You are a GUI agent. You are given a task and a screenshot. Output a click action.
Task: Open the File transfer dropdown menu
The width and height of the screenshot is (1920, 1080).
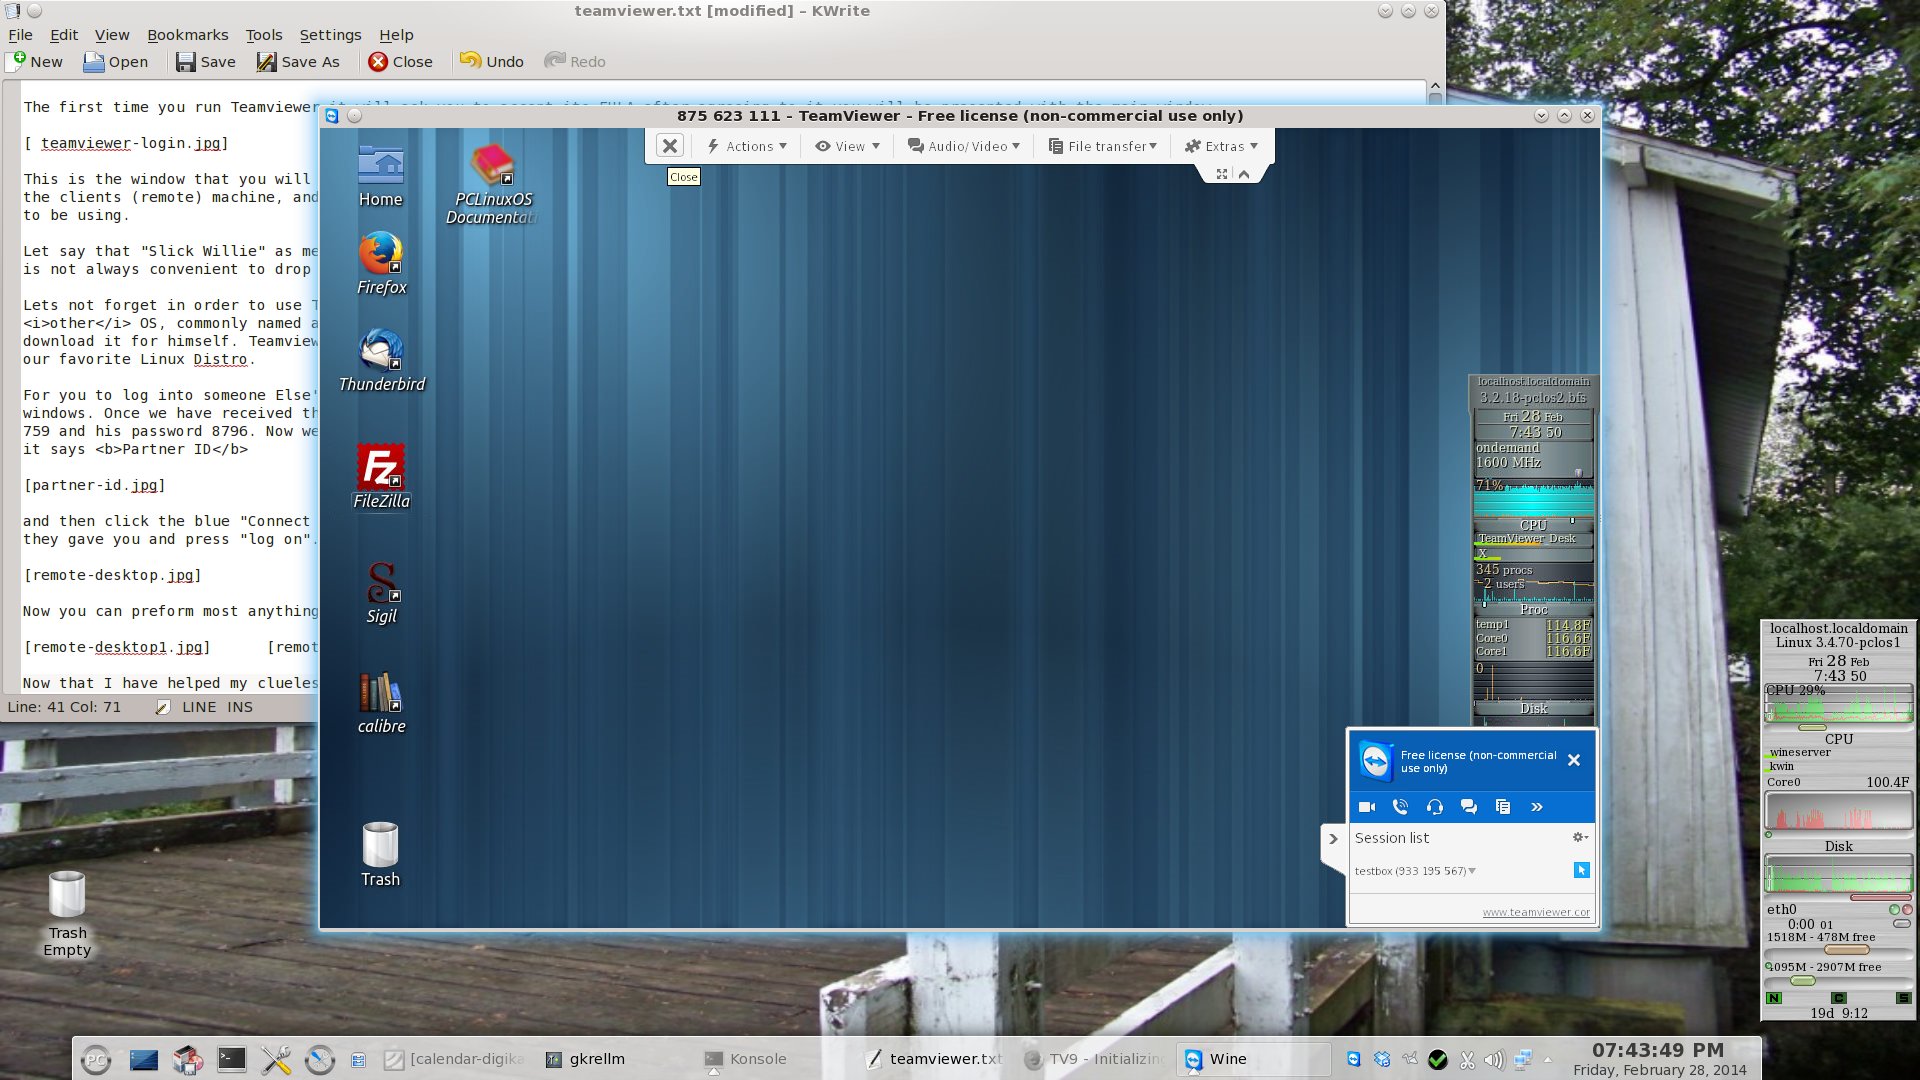1103,146
